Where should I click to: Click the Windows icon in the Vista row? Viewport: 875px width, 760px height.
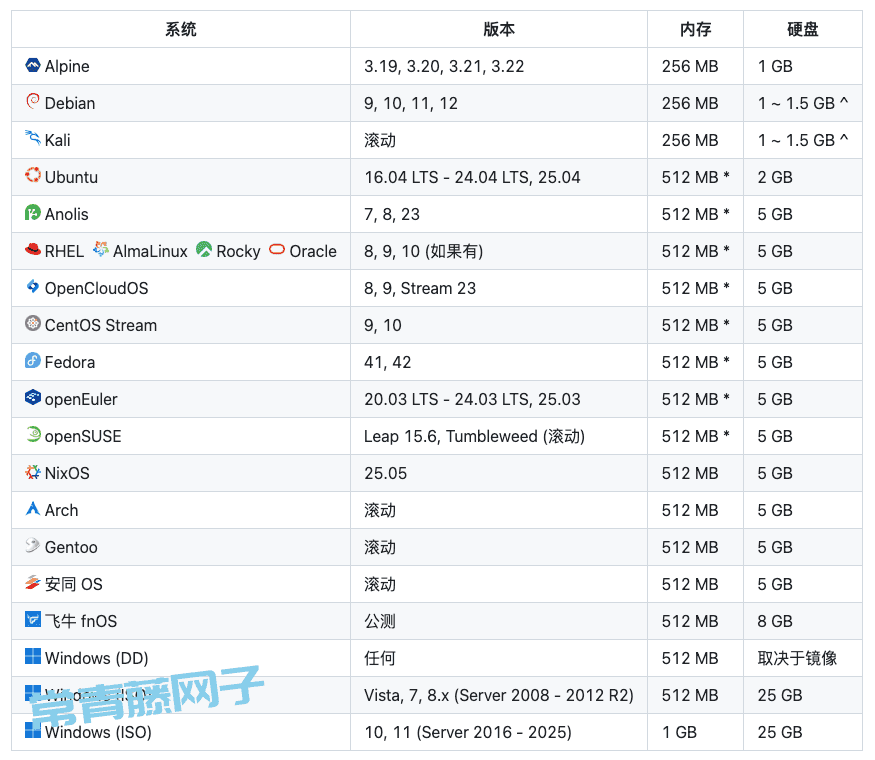tap(33, 694)
